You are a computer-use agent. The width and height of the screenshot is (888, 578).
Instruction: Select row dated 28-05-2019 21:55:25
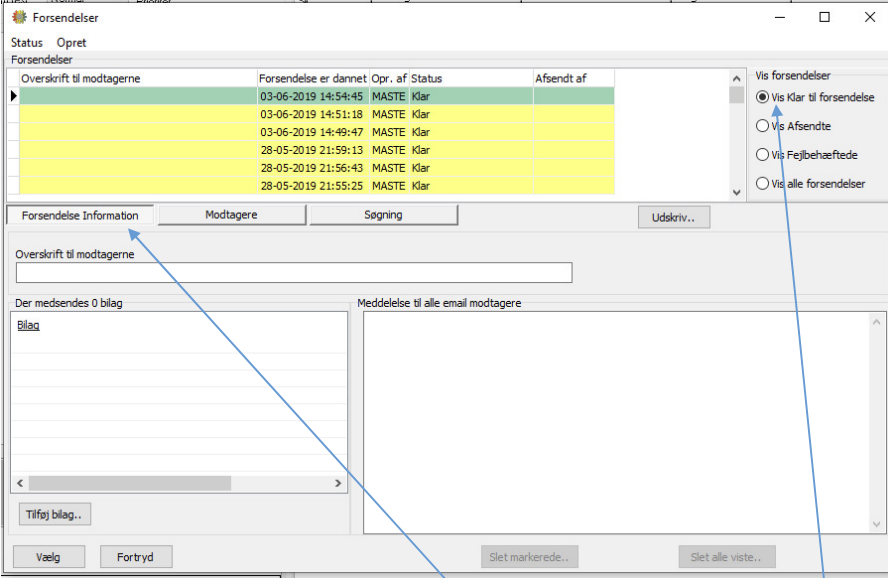(x=317, y=186)
